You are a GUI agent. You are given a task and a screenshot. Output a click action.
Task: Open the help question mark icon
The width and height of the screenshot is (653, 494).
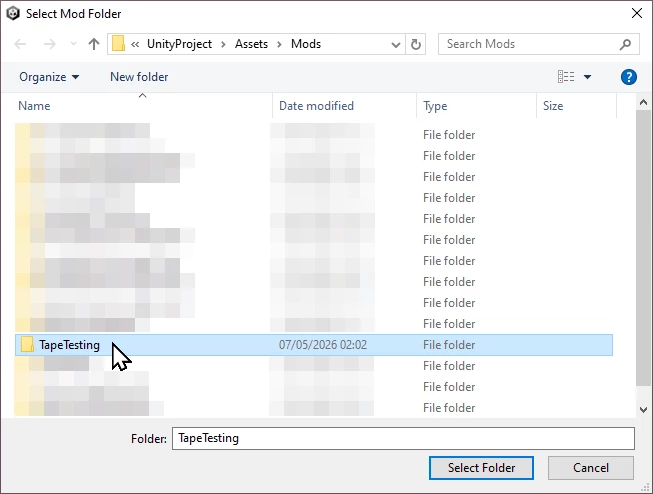[628, 77]
